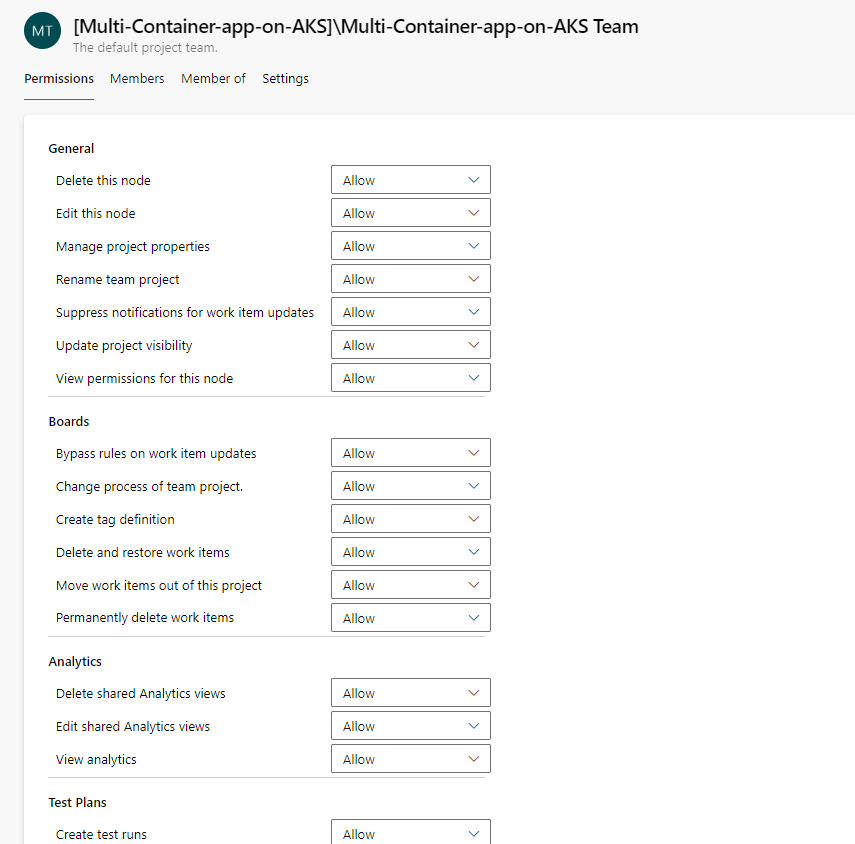This screenshot has width=855, height=844.
Task: Open the Bypass rules on work item updates dropdown
Action: [411, 453]
